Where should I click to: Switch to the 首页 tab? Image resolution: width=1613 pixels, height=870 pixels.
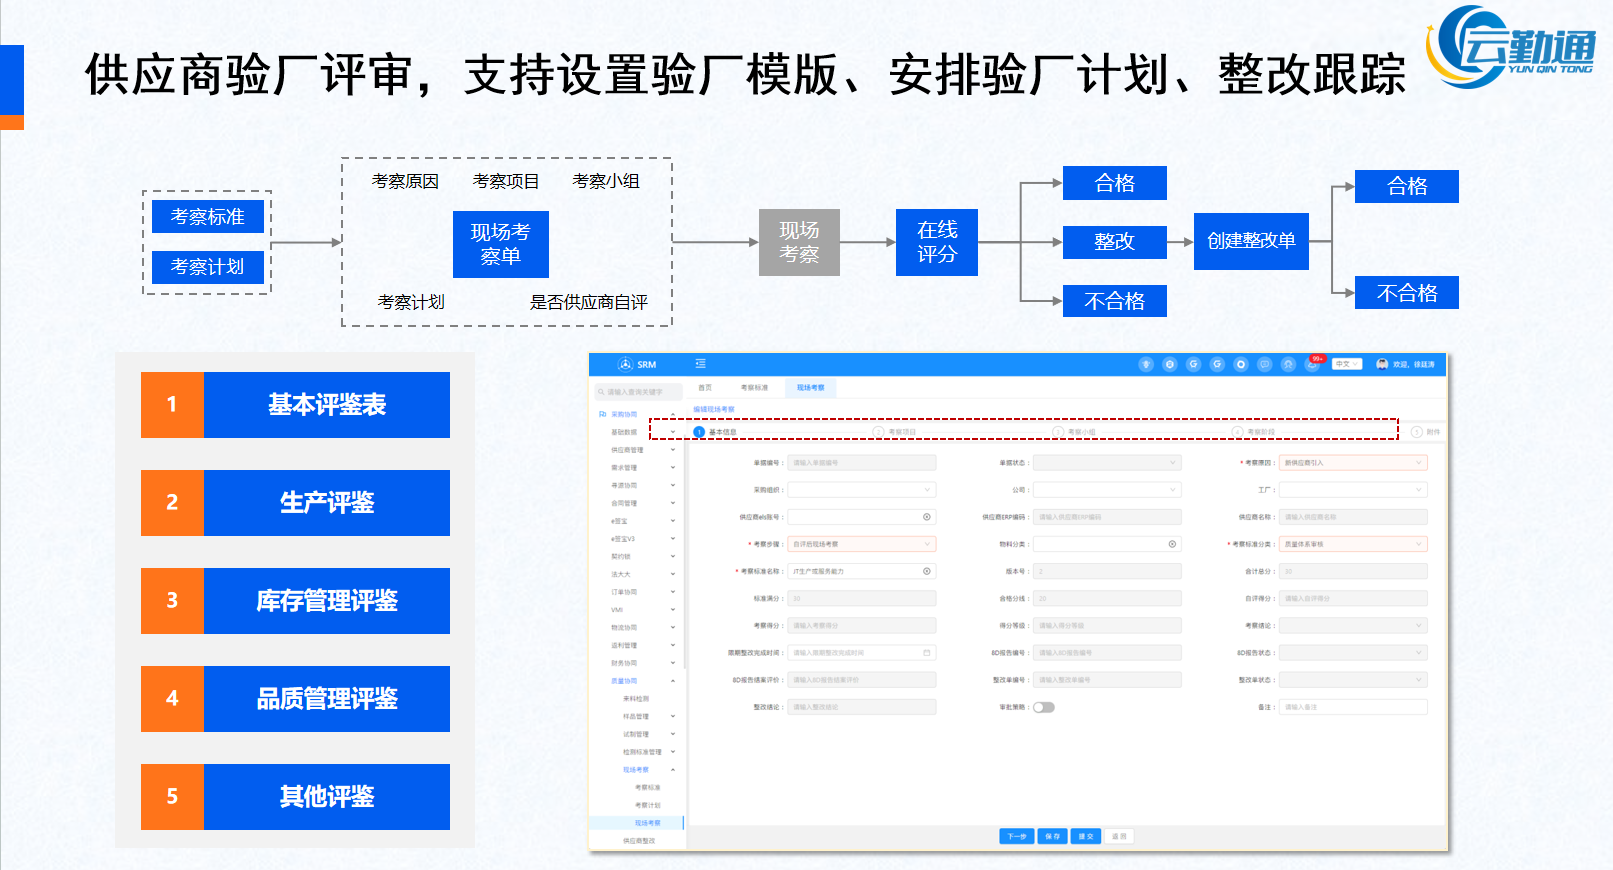tap(705, 387)
